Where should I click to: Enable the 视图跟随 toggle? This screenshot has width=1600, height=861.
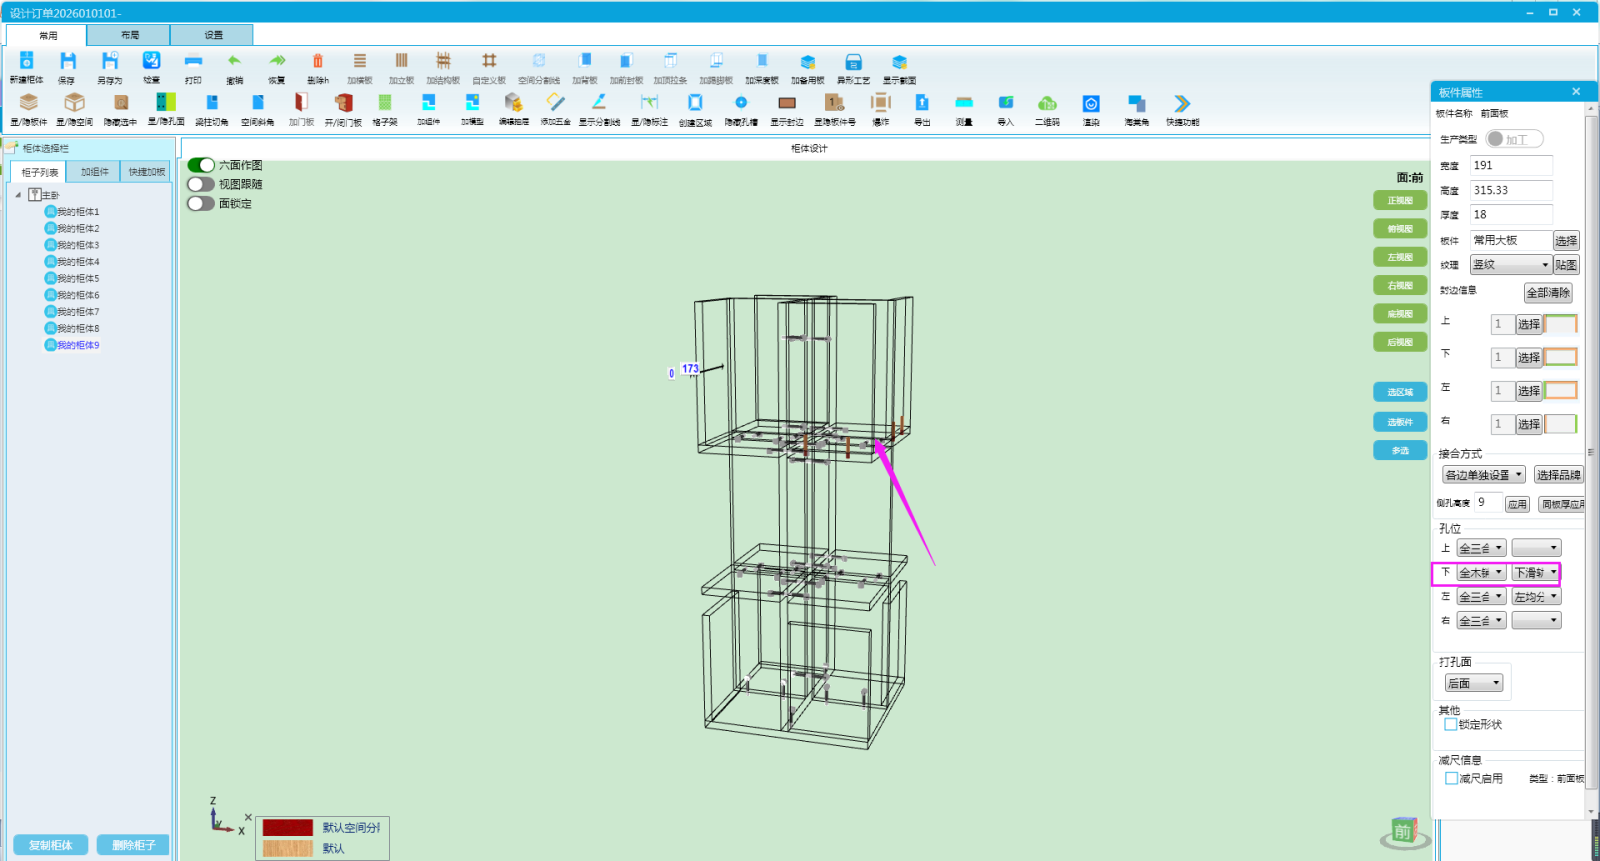(201, 184)
